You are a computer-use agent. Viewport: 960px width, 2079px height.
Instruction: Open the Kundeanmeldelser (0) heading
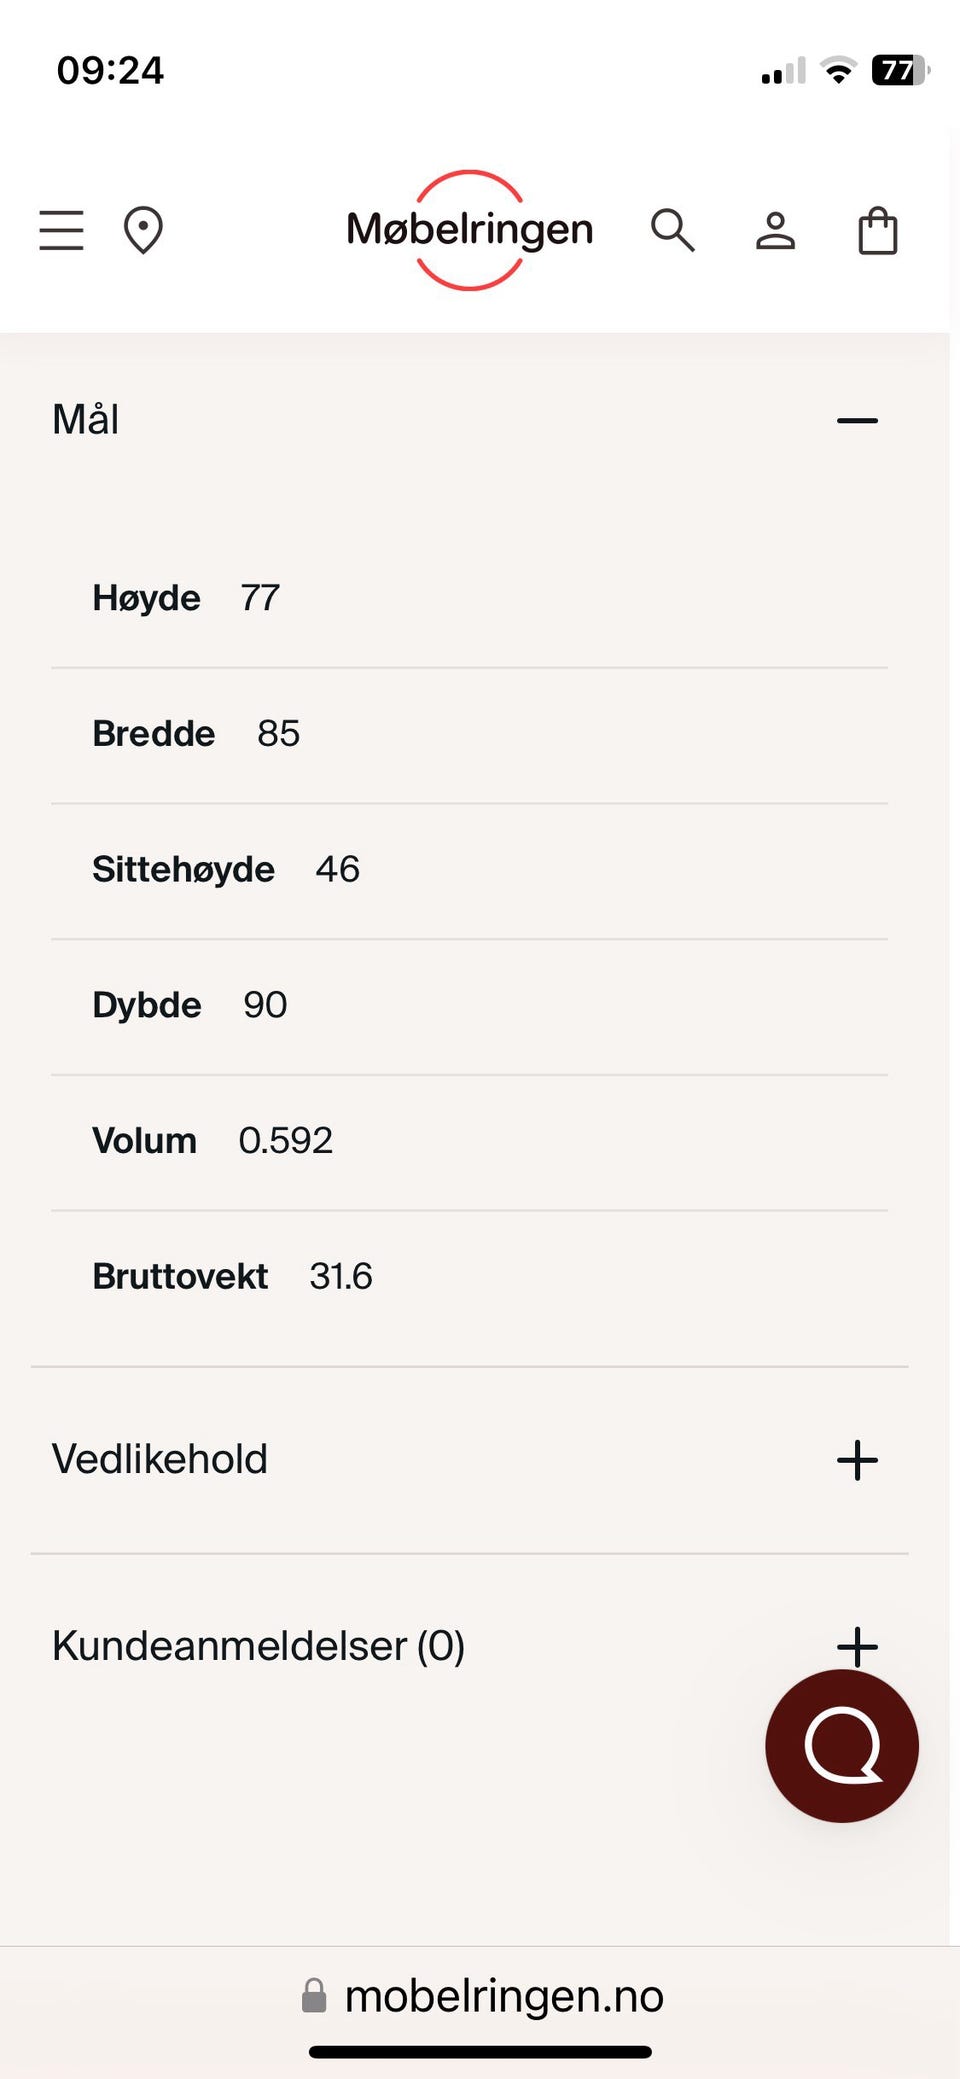coord(258,1646)
